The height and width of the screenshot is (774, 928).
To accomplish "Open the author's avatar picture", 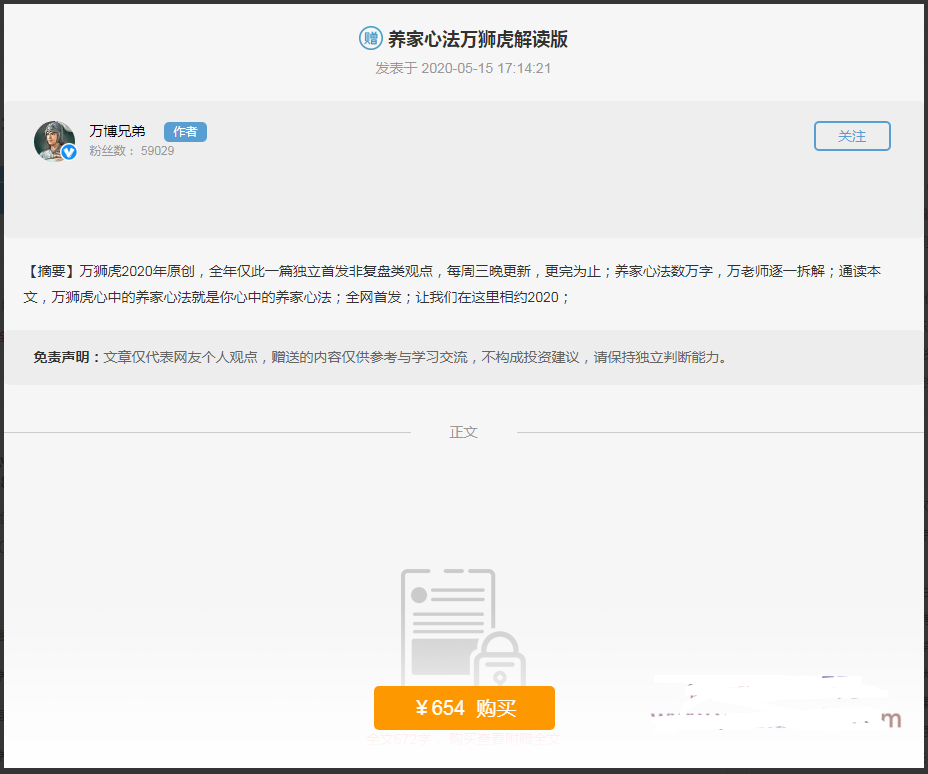I will pos(54,140).
